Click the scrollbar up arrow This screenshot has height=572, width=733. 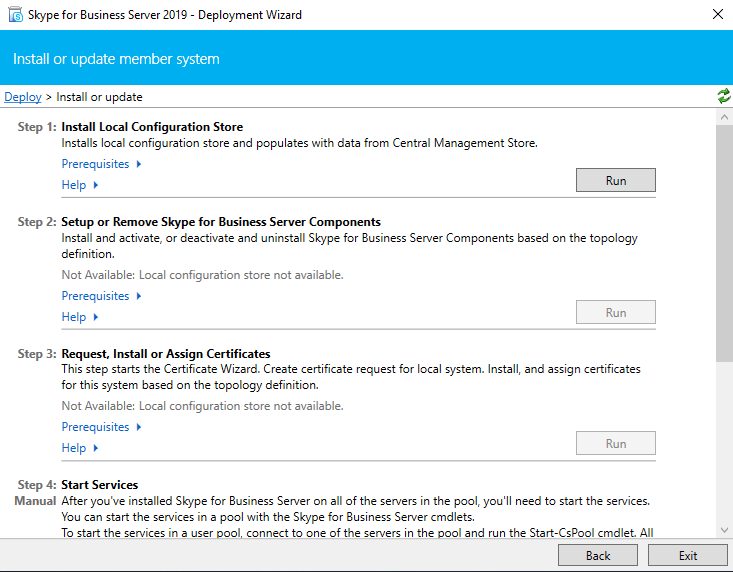tap(724, 117)
